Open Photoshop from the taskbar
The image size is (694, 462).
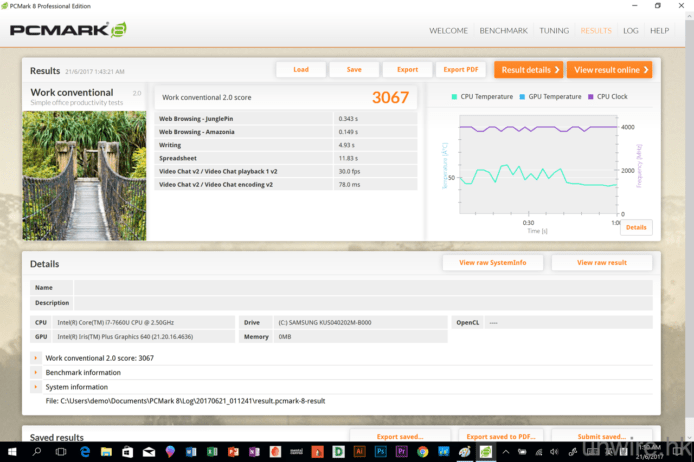tap(380, 452)
